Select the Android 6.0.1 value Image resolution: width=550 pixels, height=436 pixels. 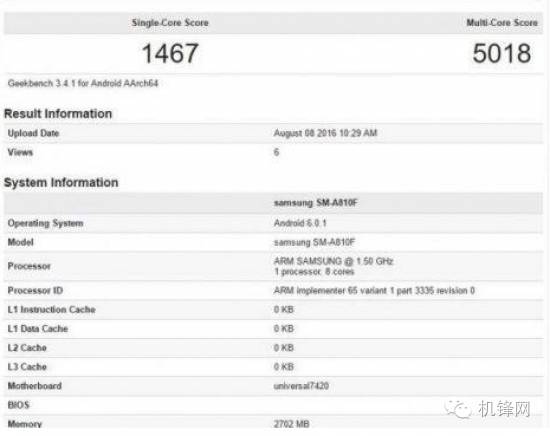[x=300, y=223]
